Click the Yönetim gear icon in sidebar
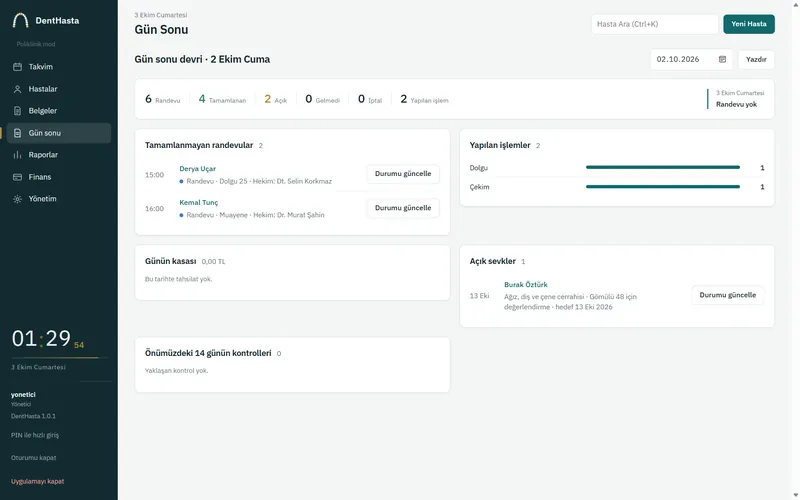Screen dimensions: 800x500 pyautogui.click(x=17, y=199)
